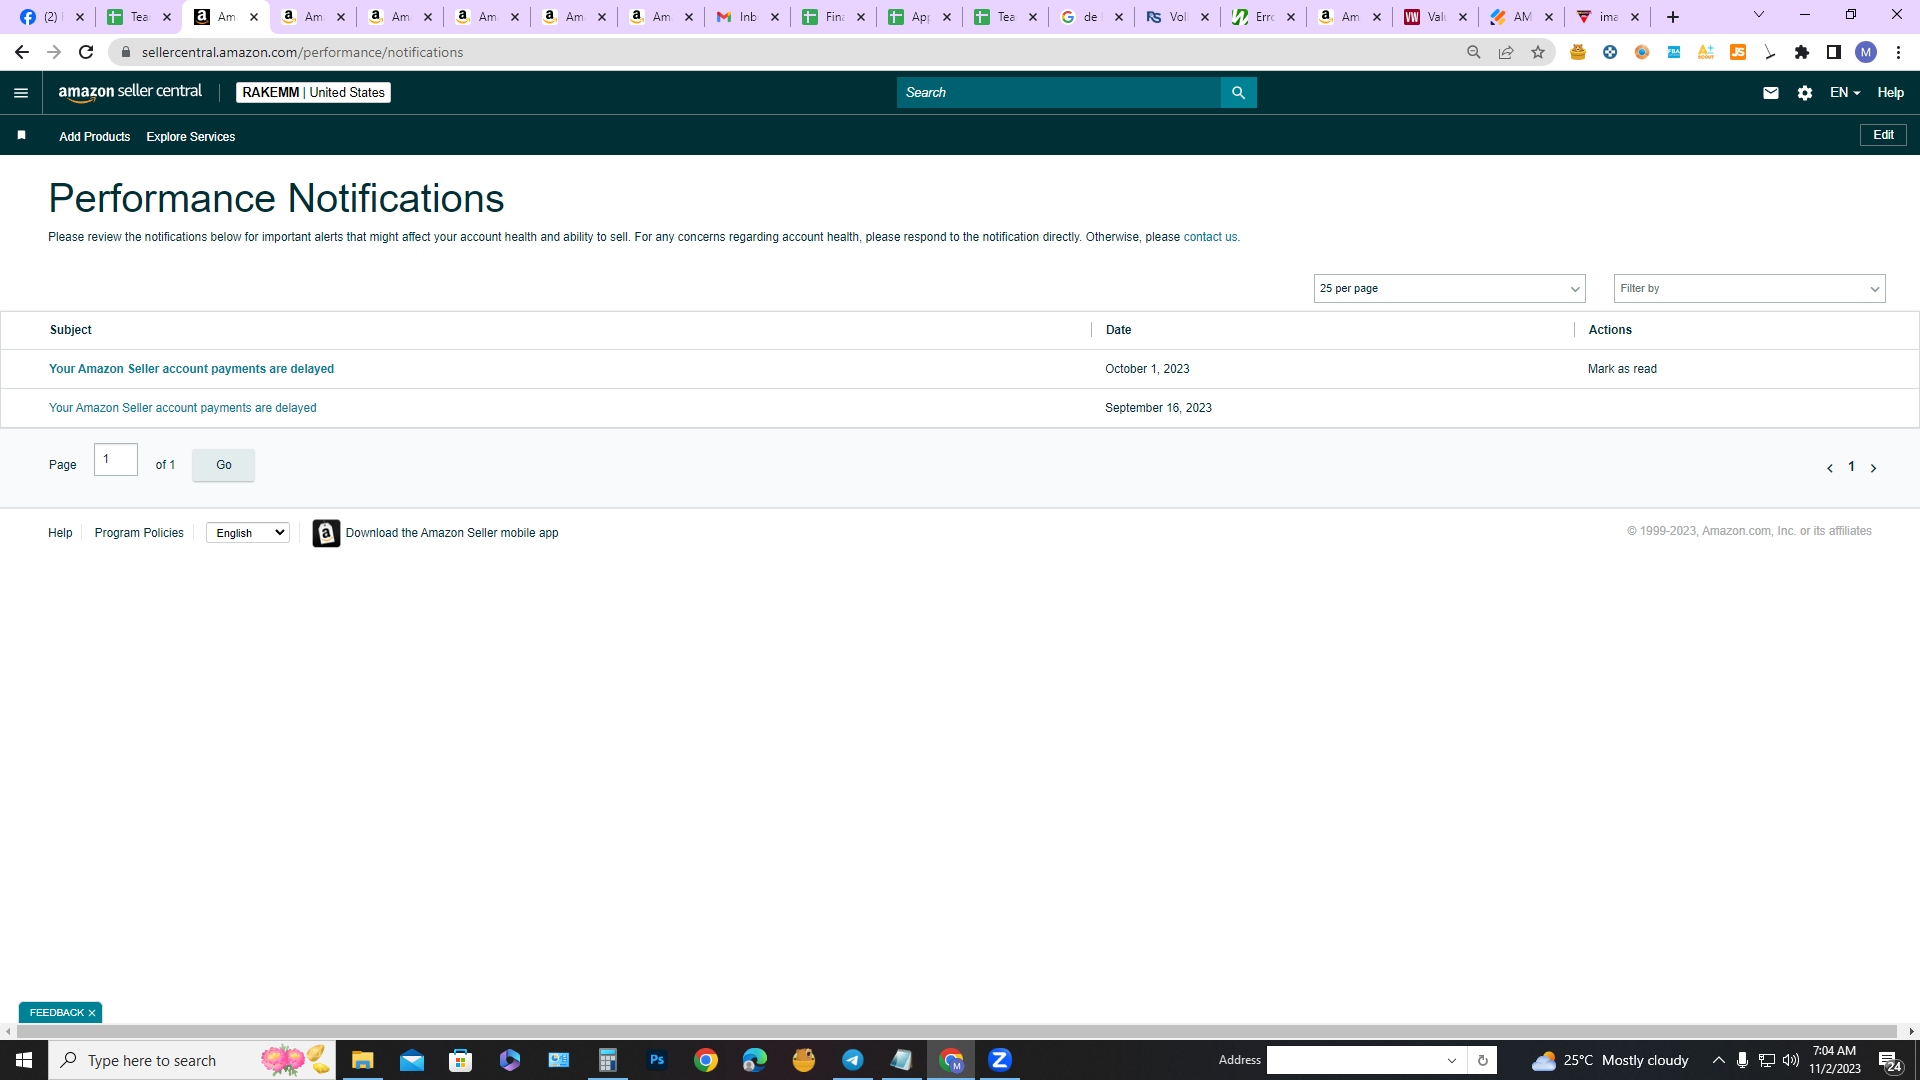Image resolution: width=1920 pixels, height=1080 pixels.
Task: Click the Edit button in the header
Action: tap(1883, 135)
